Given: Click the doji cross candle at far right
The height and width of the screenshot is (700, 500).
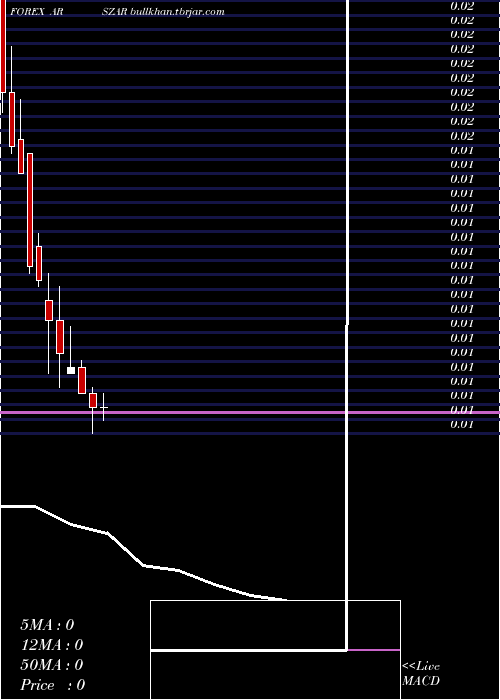Looking at the screenshot, I should 104,408.
